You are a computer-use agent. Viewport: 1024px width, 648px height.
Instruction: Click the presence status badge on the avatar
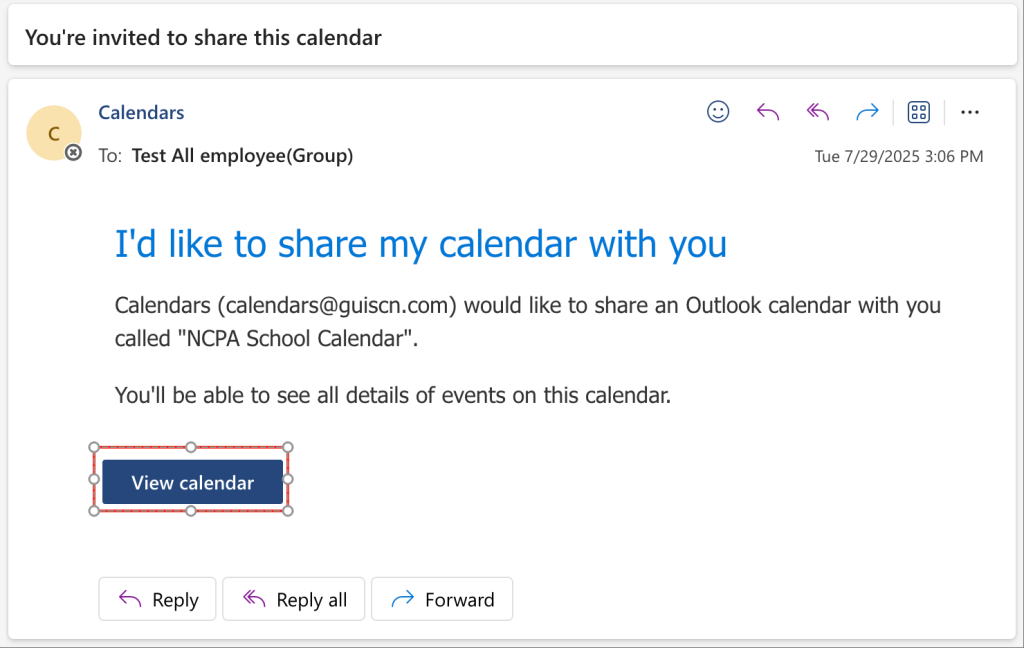tap(73, 152)
